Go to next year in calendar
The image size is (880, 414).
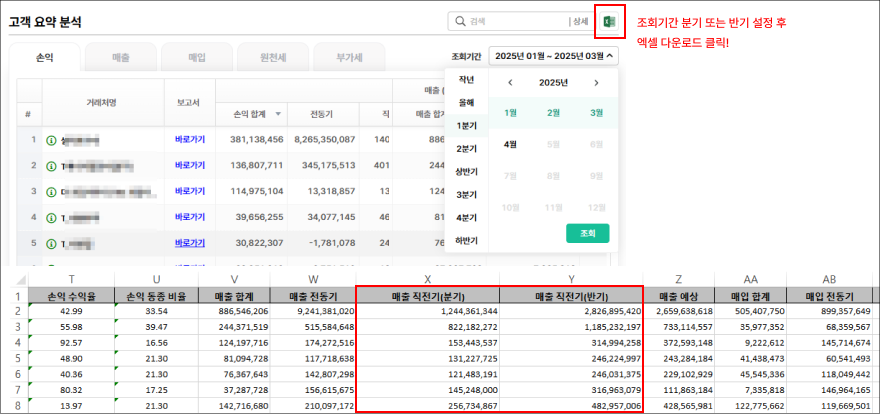tap(597, 83)
